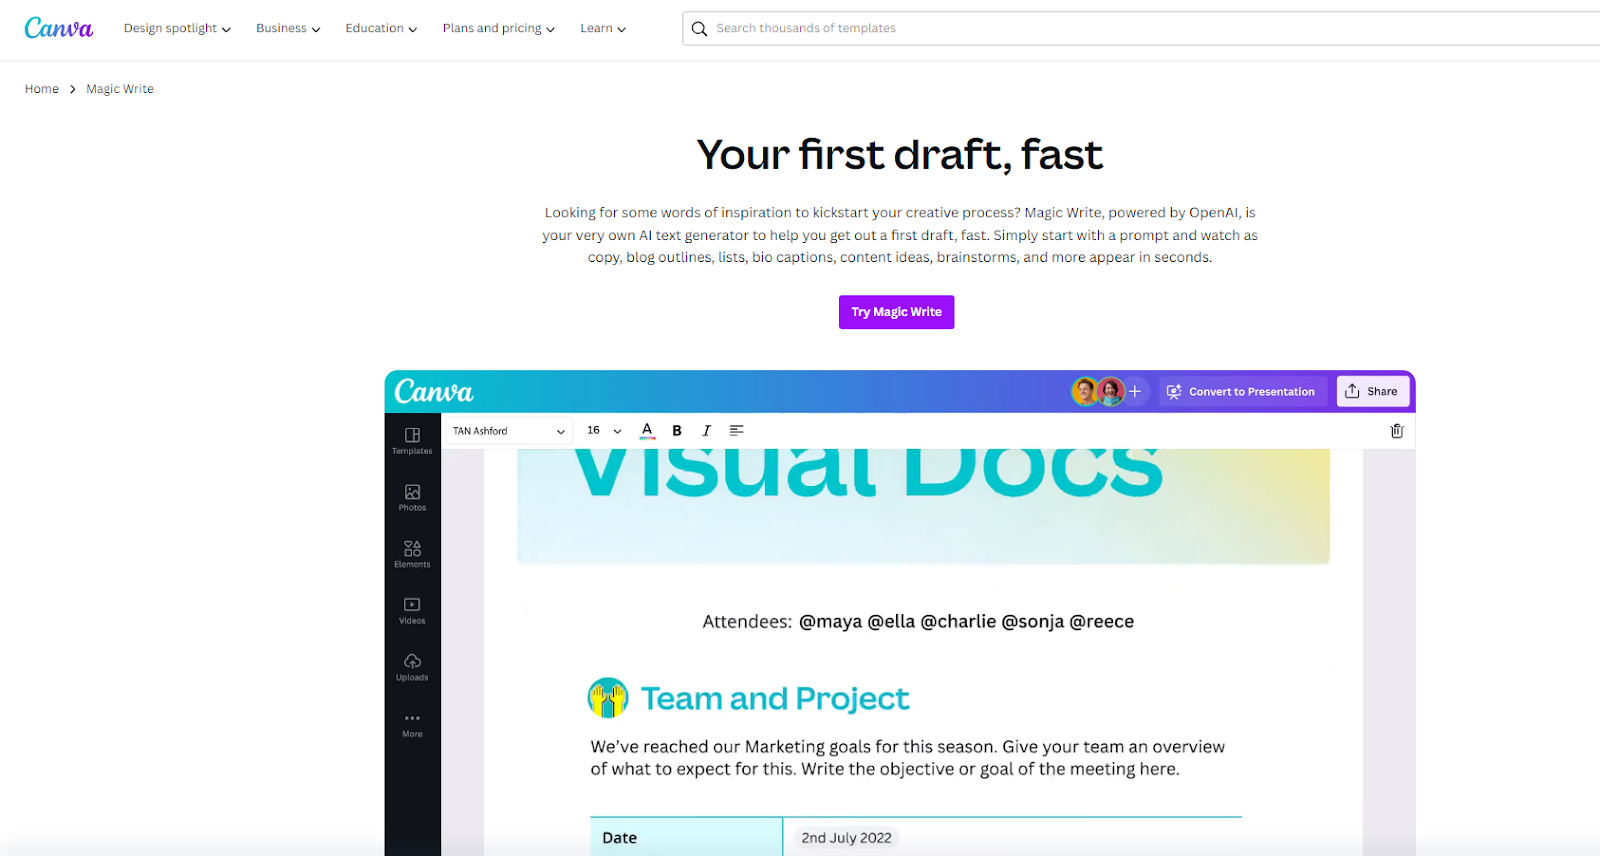Expand the Design spotlight menu
Viewport: 1600px width, 856px height.
177,29
